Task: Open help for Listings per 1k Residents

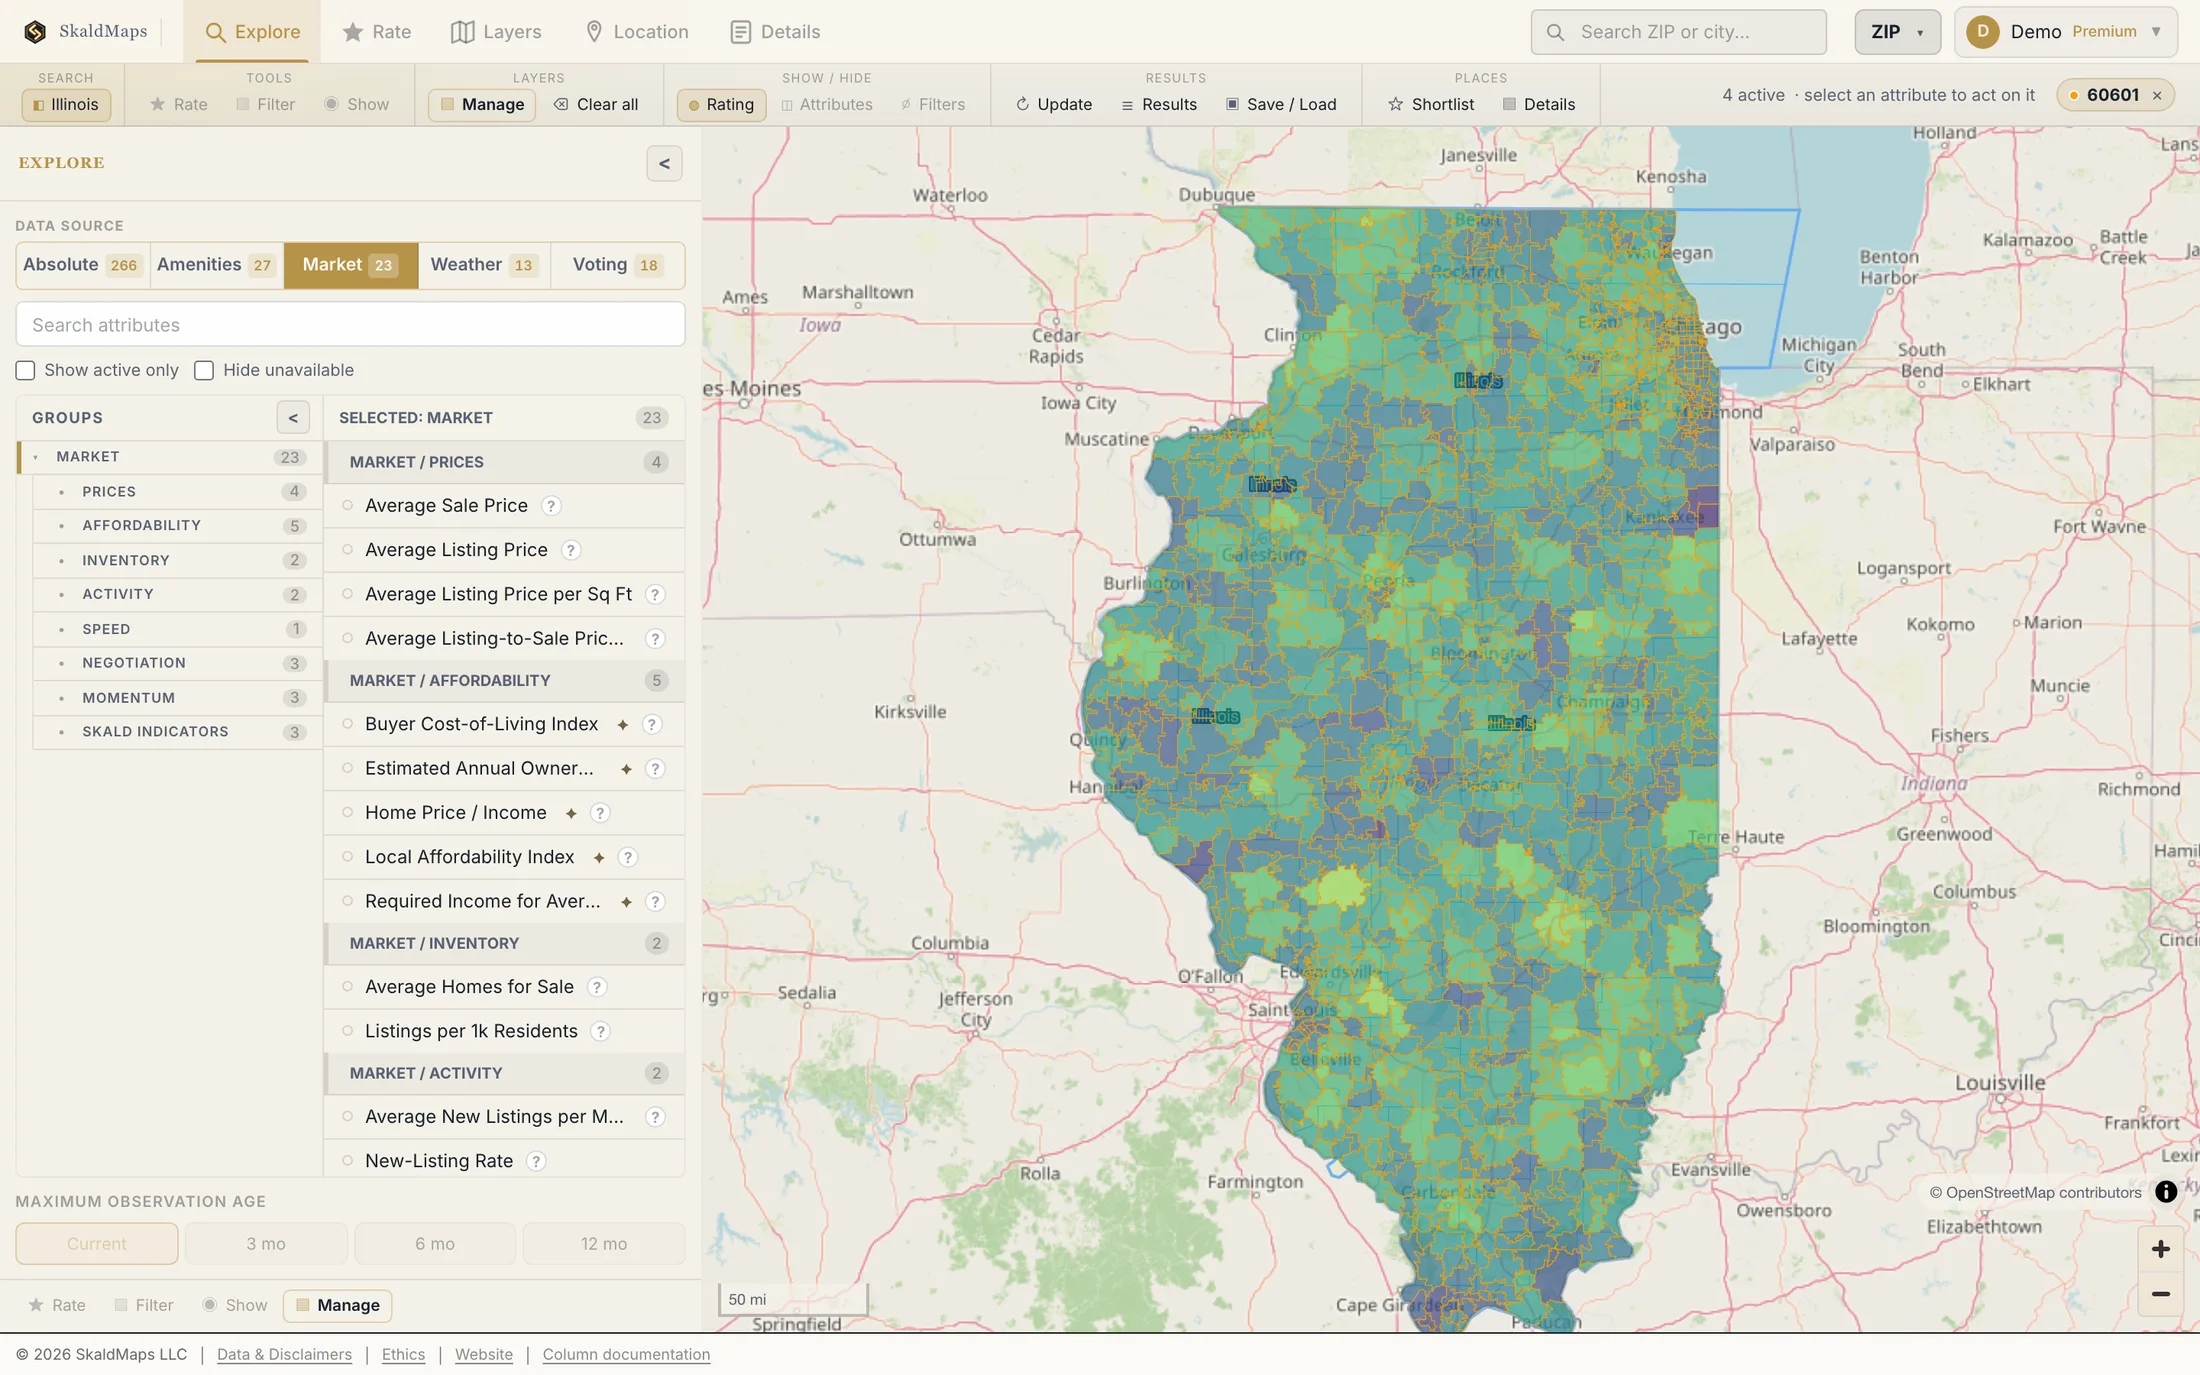Action: tap(600, 1031)
